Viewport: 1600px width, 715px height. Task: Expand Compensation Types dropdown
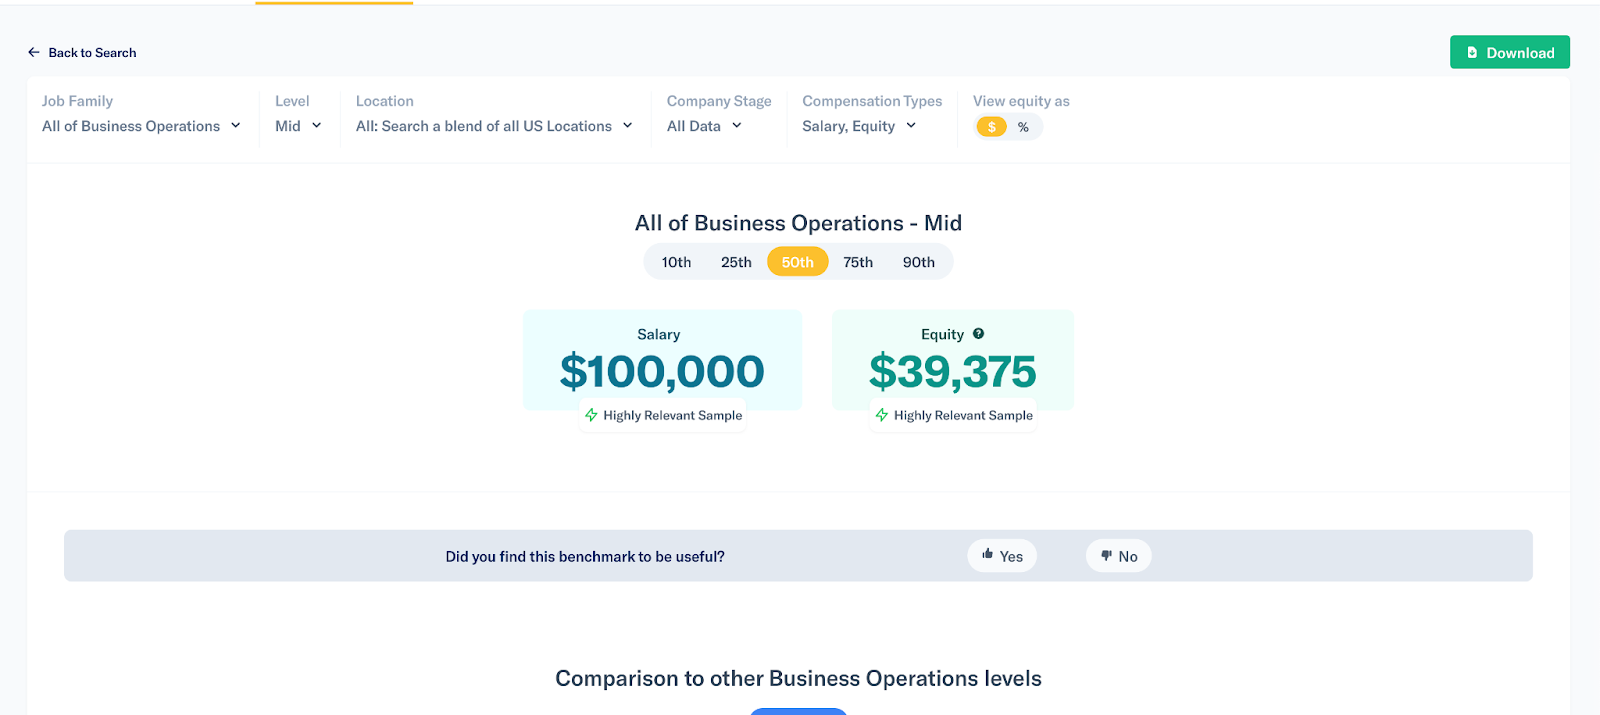[859, 126]
